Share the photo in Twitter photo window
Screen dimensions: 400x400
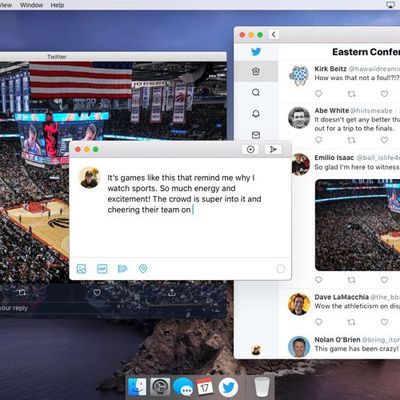(172, 292)
